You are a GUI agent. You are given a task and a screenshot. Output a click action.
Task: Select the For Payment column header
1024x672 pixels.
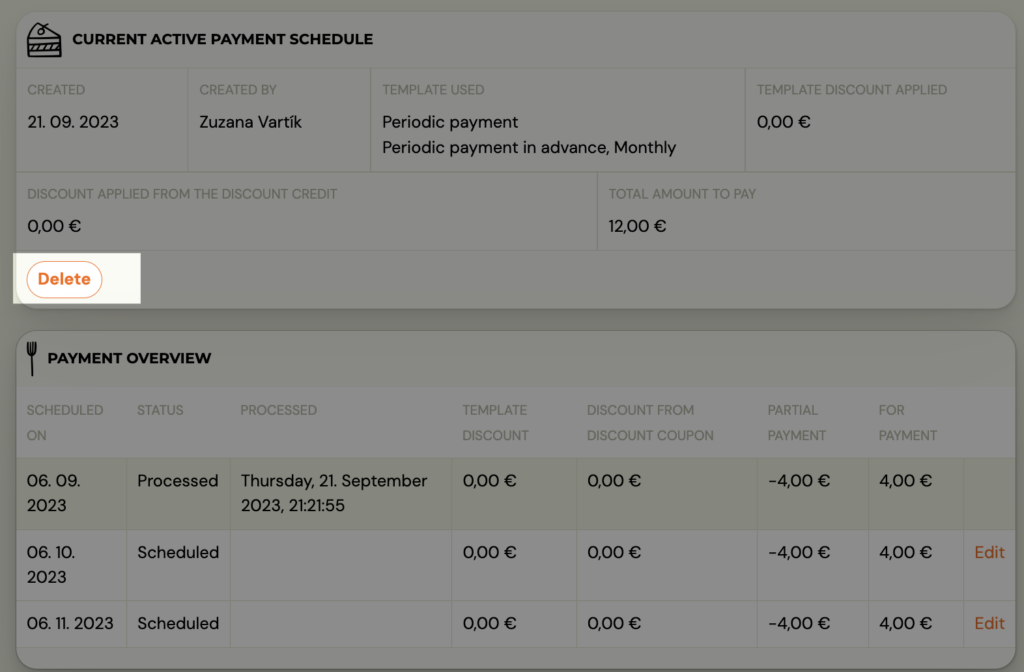click(907, 422)
